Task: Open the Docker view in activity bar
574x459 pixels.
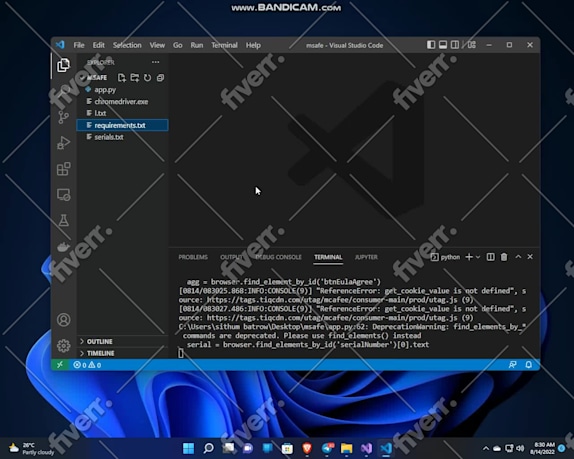Action: (63, 247)
